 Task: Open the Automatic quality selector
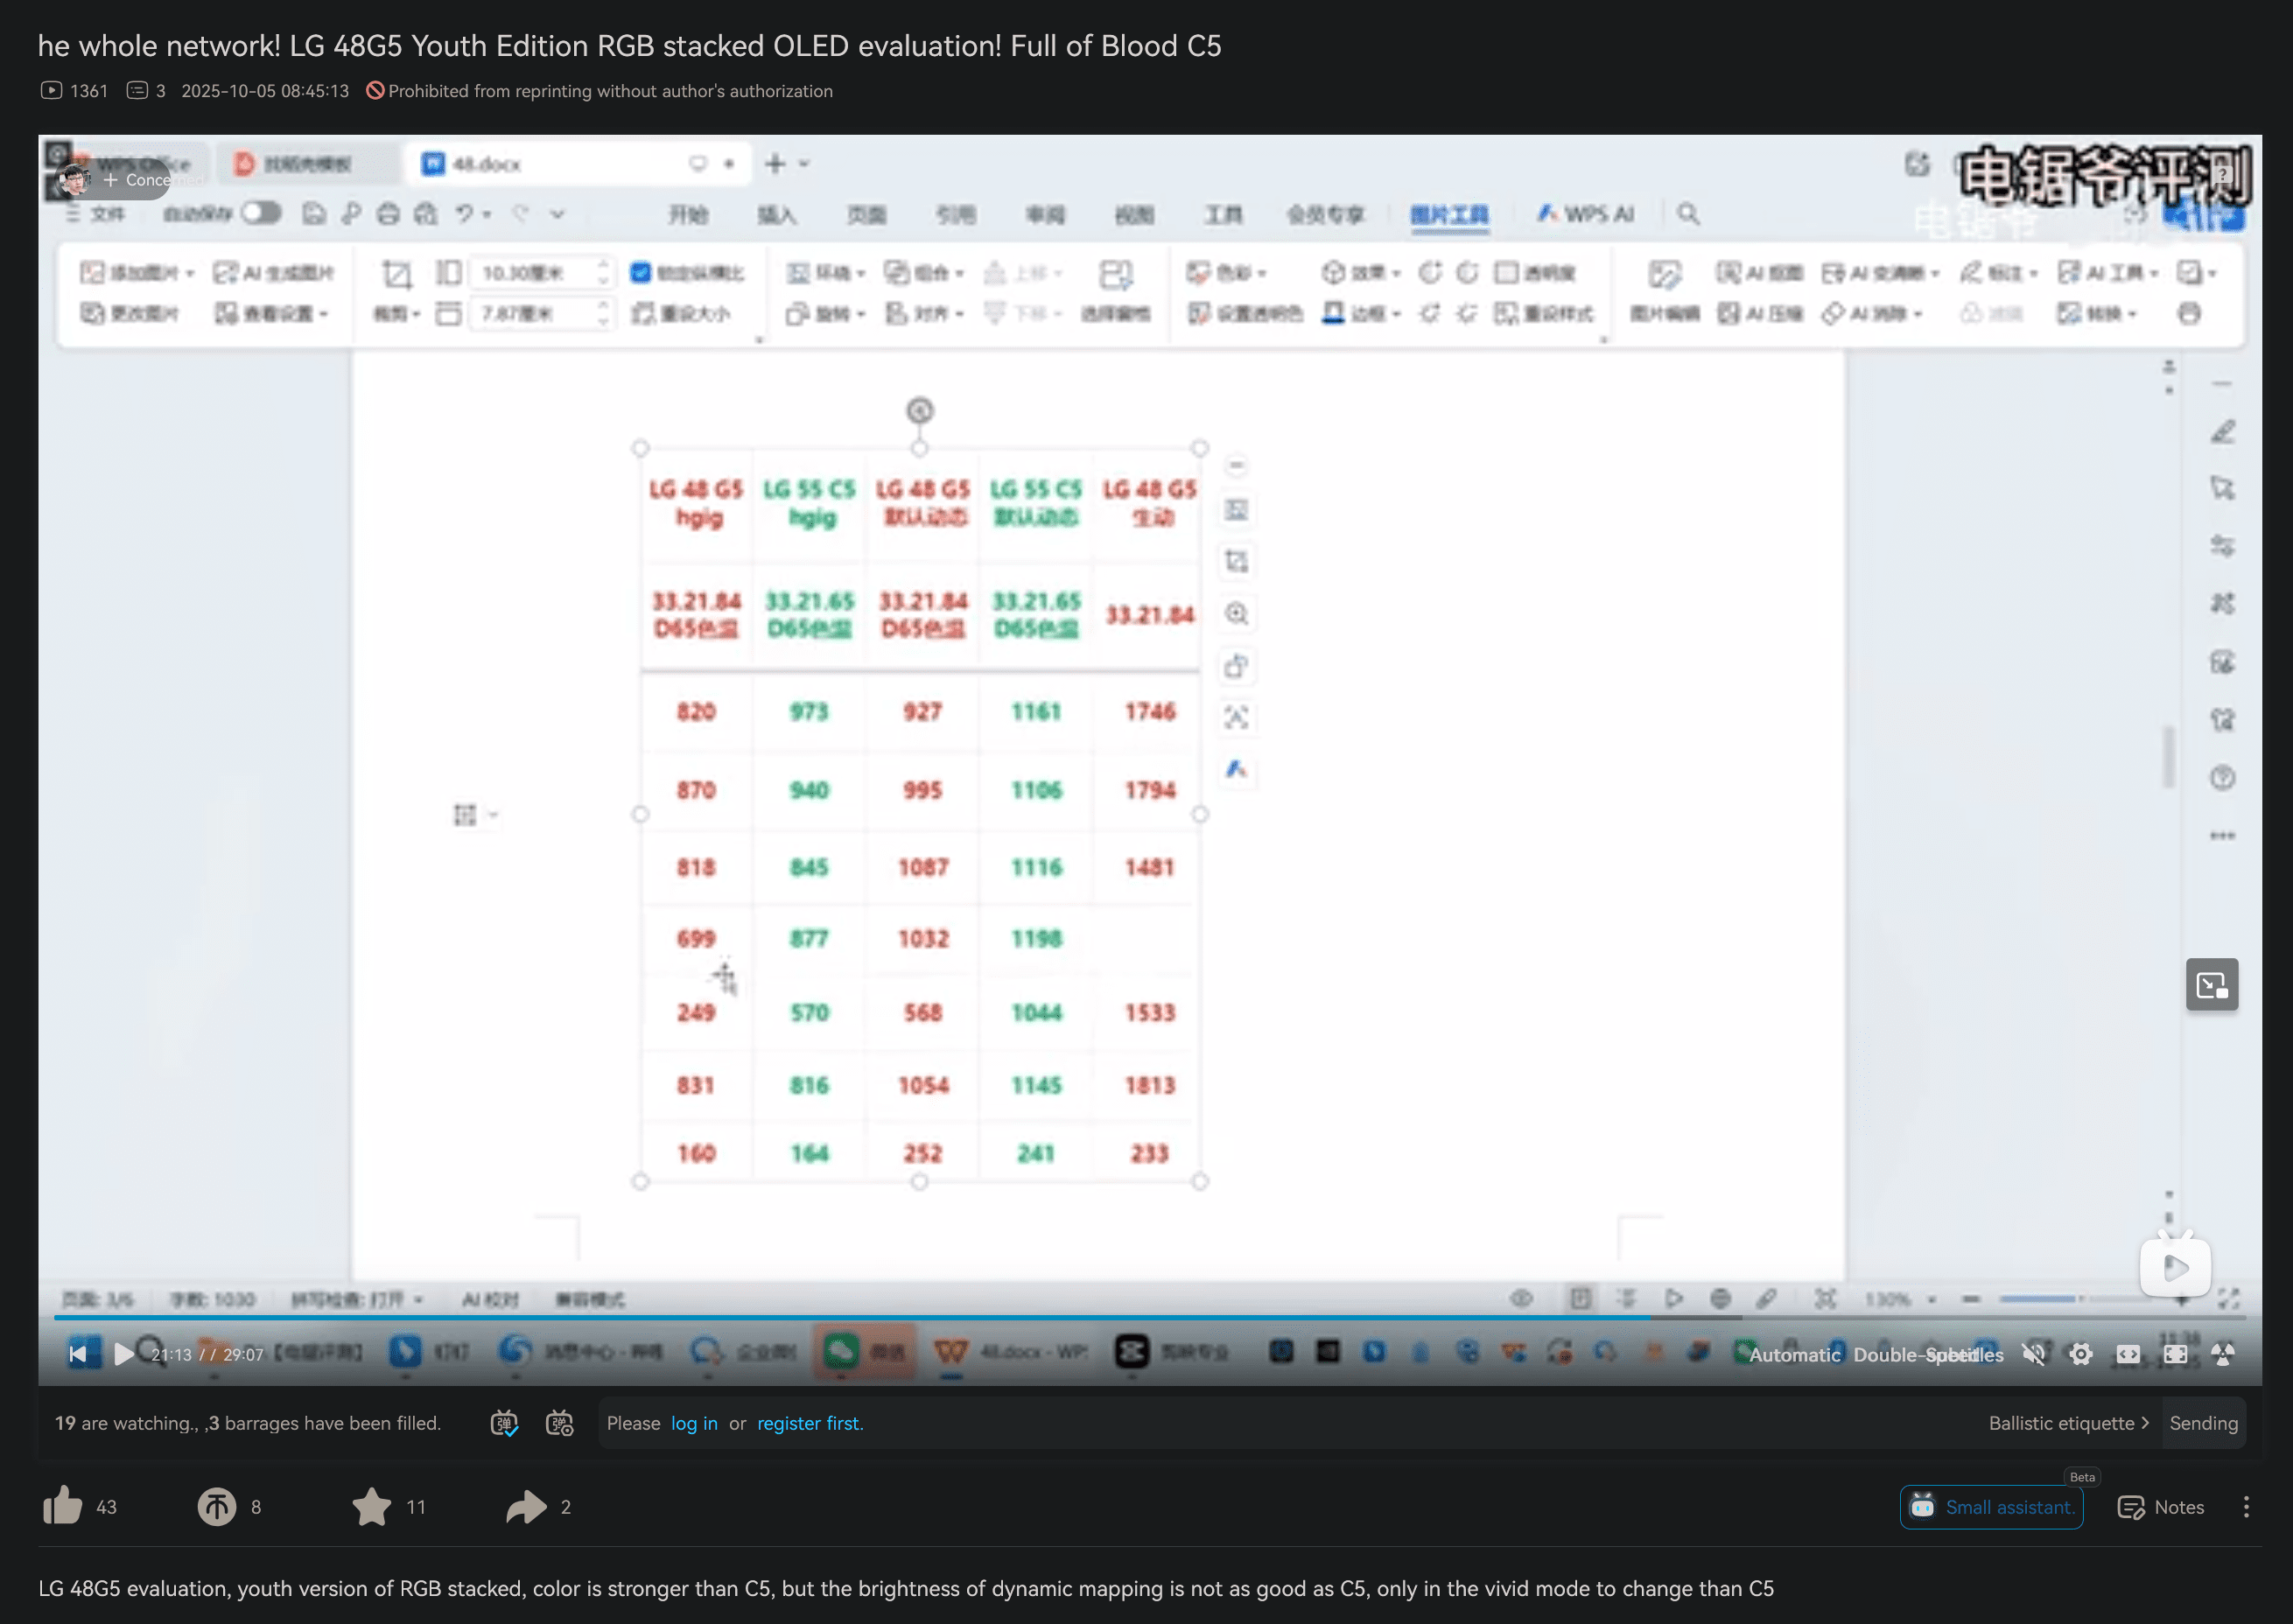click(x=1794, y=1354)
